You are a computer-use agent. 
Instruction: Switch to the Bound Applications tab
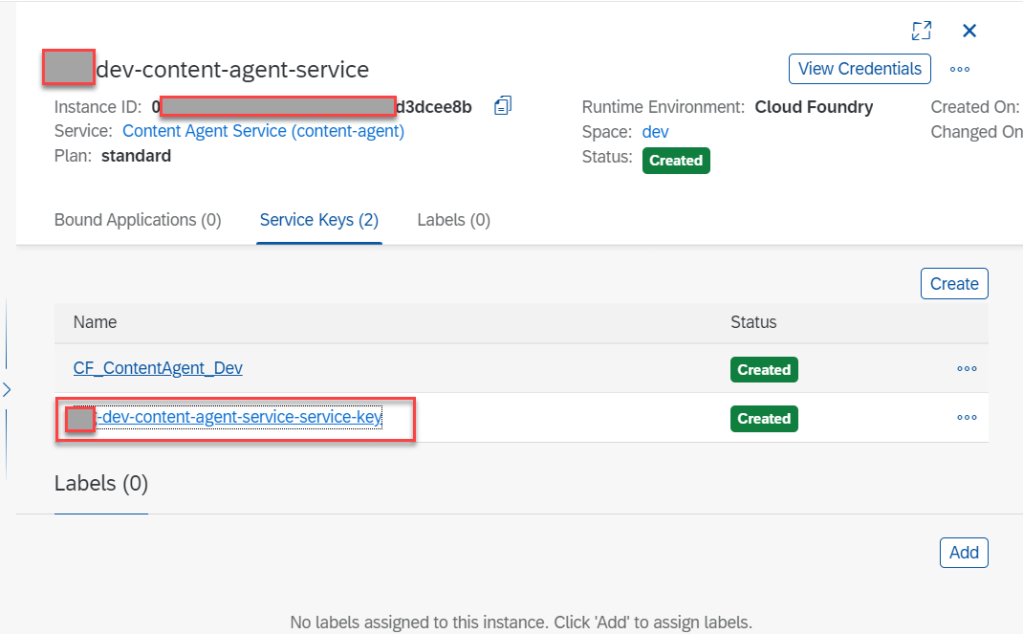(x=137, y=220)
